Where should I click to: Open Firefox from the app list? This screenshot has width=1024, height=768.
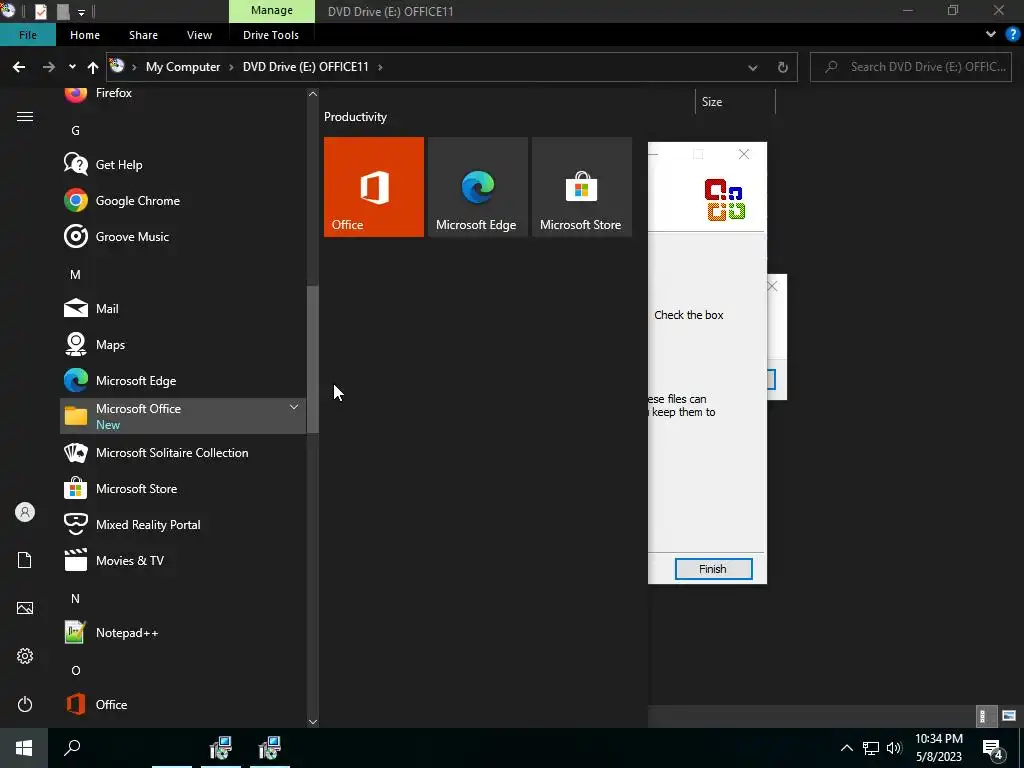click(x=183, y=93)
